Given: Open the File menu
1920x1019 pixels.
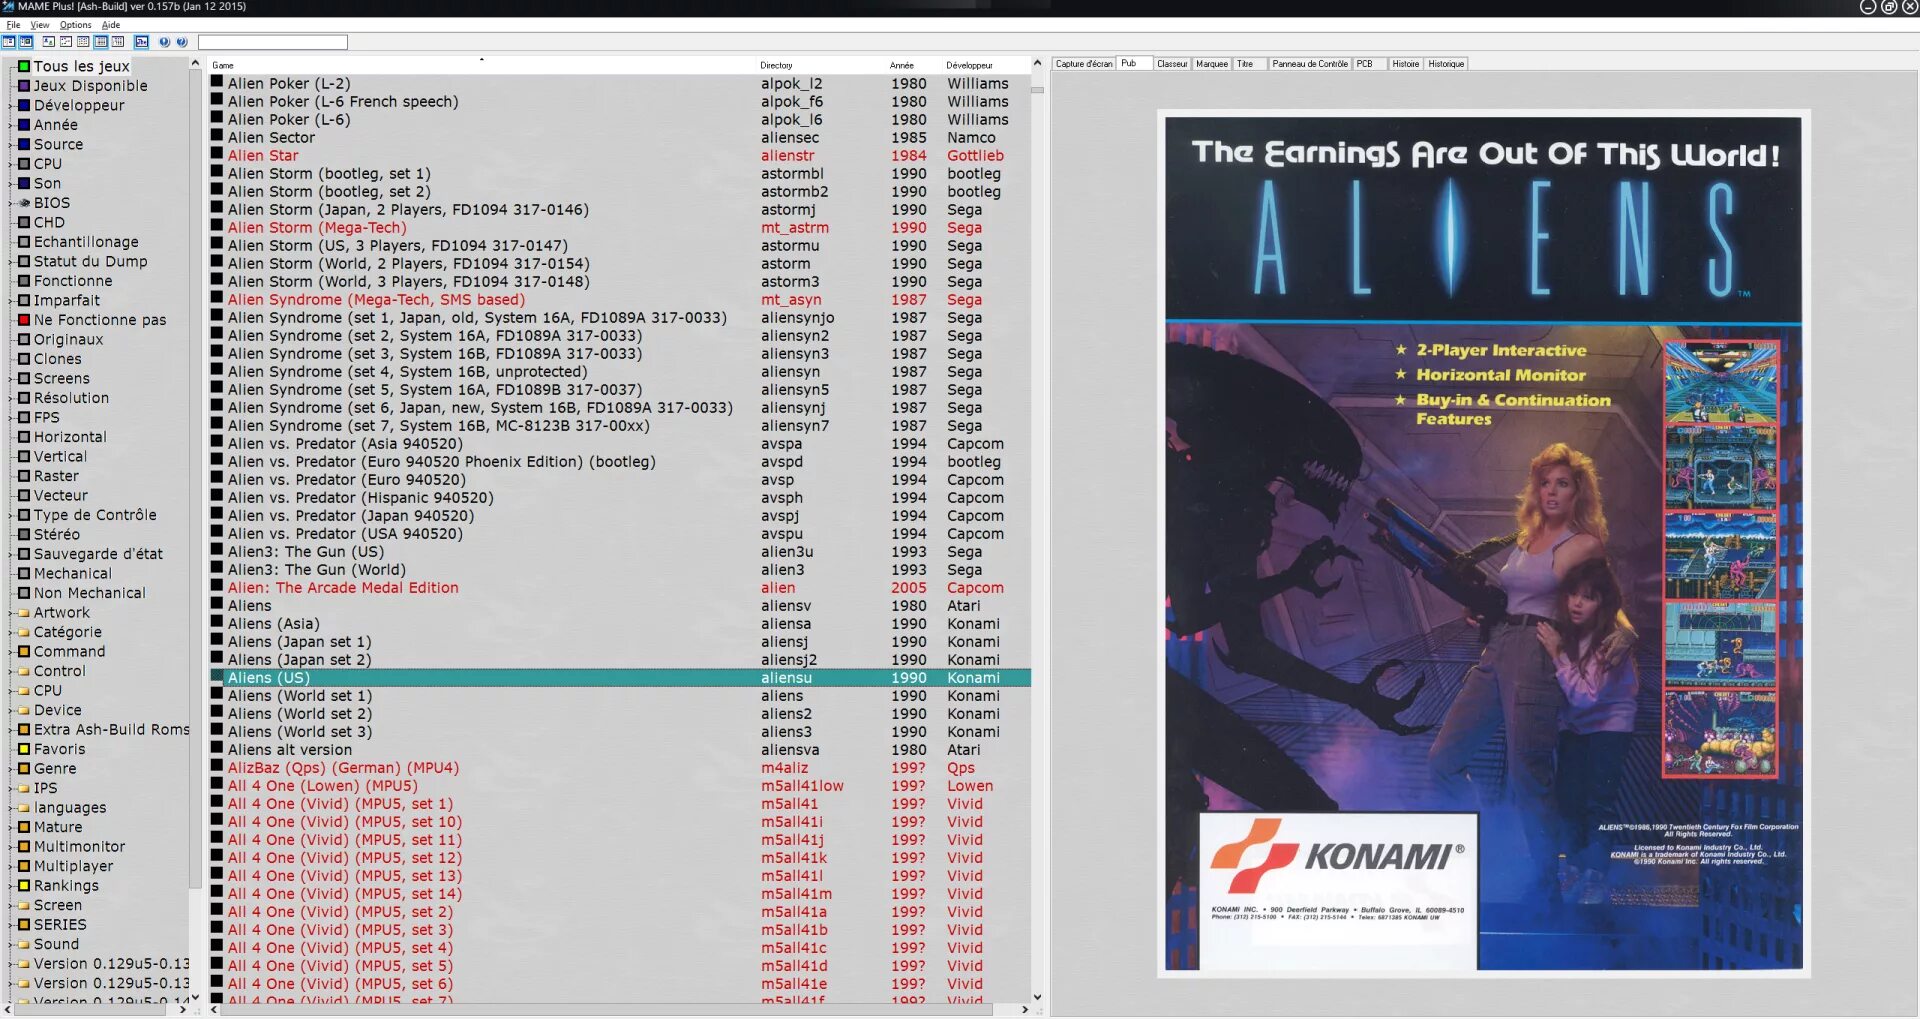Looking at the screenshot, I should point(13,25).
